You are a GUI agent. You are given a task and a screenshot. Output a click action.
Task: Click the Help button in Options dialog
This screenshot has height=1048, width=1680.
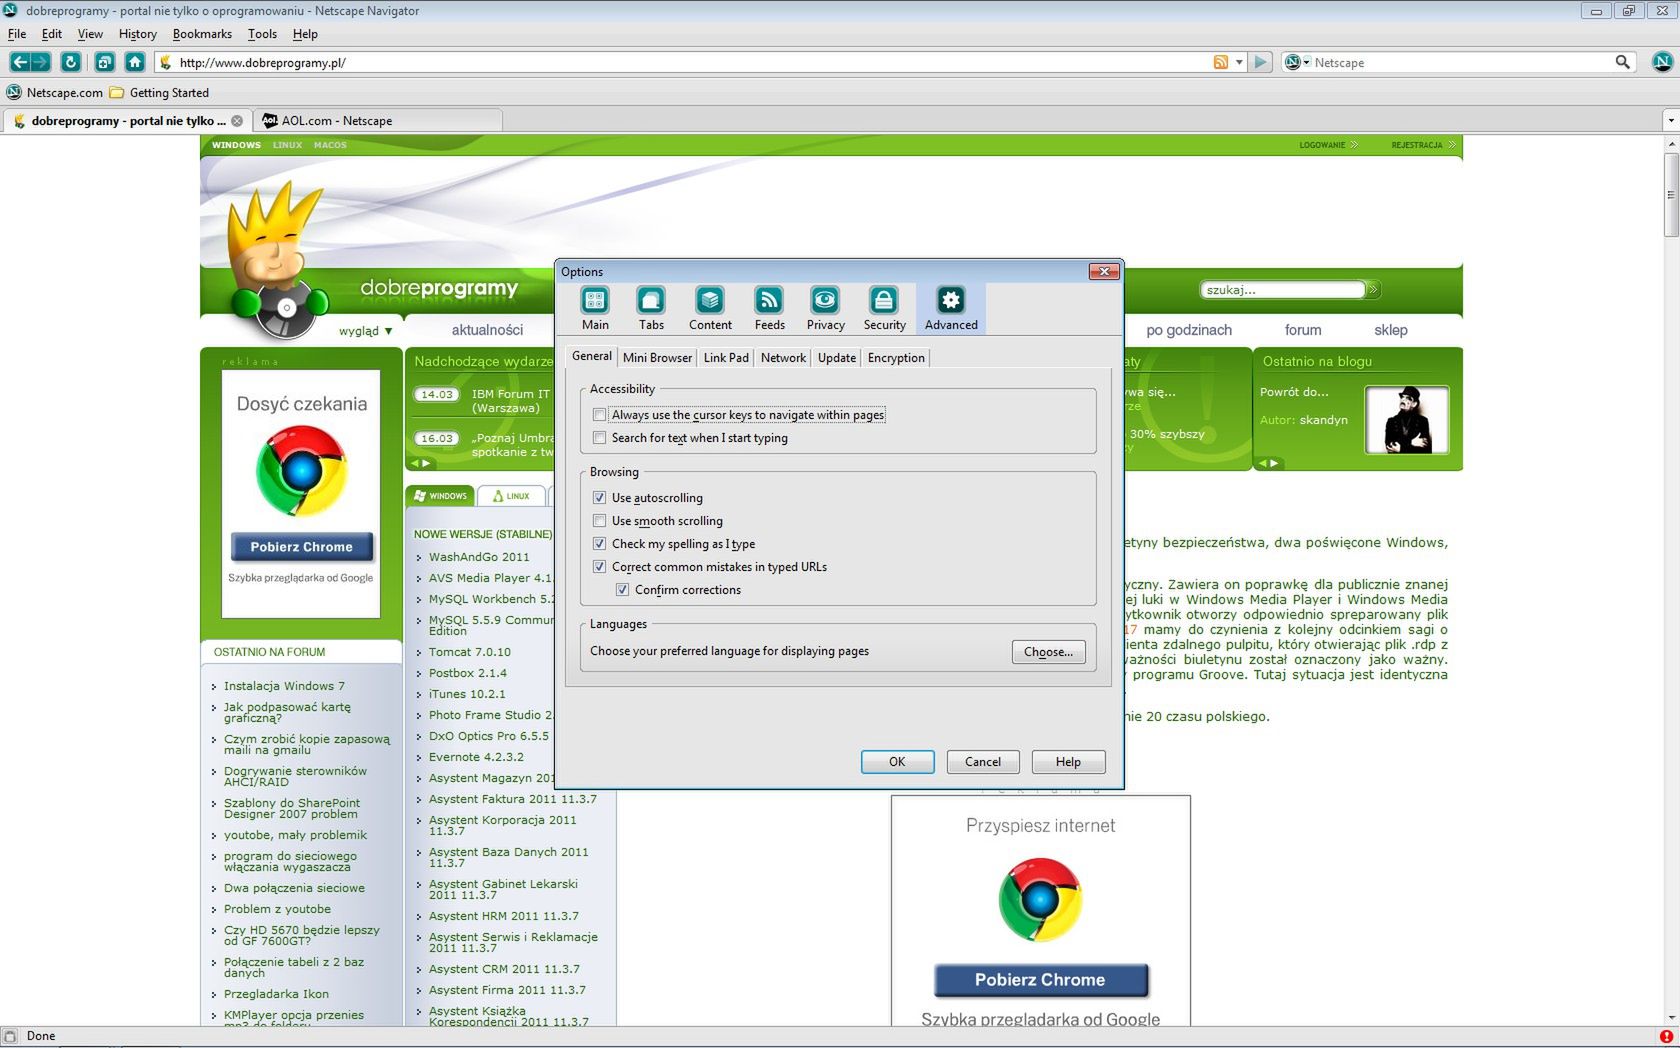tap(1068, 762)
